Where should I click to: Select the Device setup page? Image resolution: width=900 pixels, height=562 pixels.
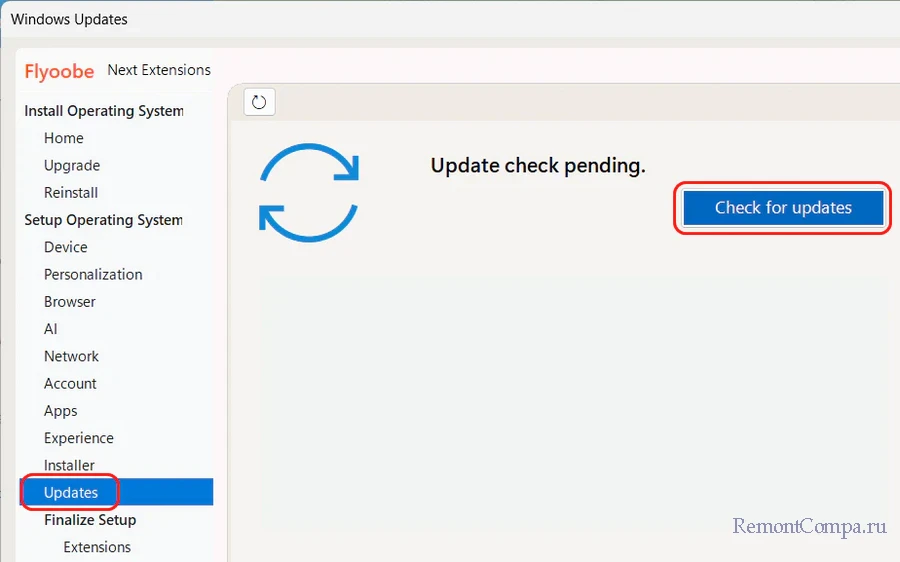tap(66, 247)
